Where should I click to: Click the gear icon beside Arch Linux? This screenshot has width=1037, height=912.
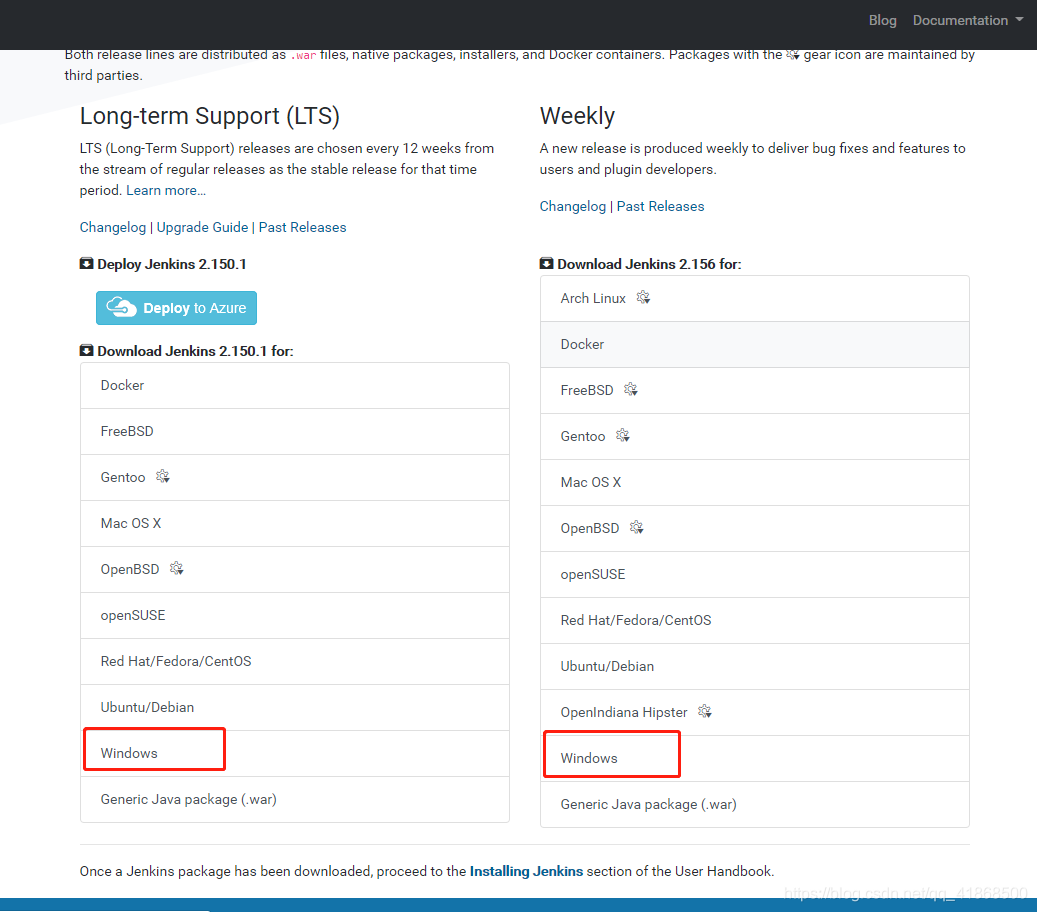[643, 298]
